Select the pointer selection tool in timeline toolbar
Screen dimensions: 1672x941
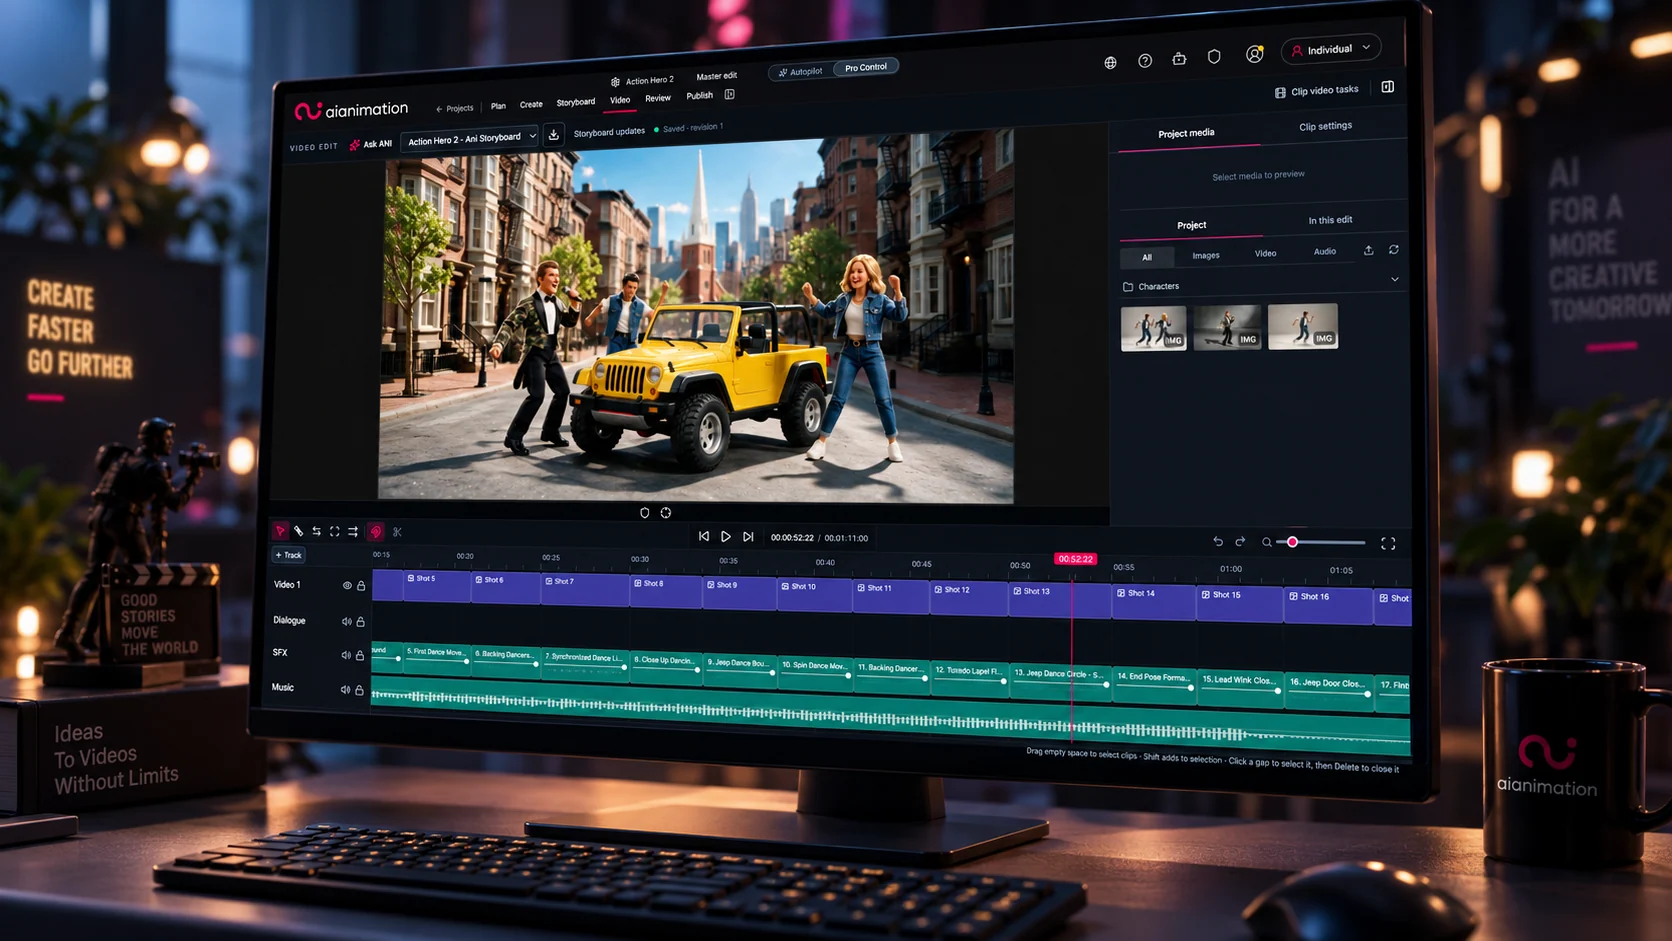tap(280, 531)
